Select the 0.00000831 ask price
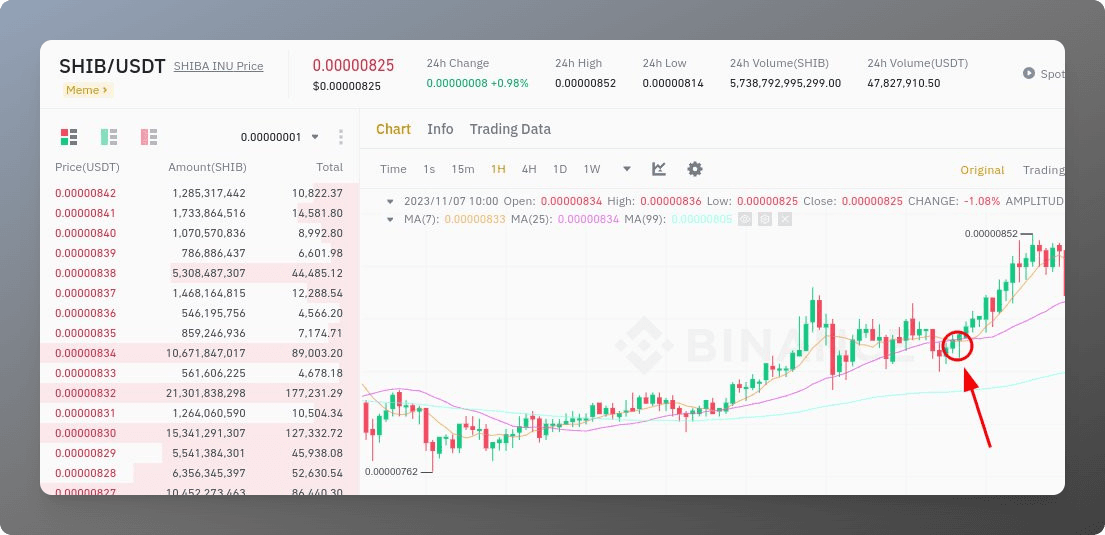The image size is (1105, 535). (x=85, y=413)
